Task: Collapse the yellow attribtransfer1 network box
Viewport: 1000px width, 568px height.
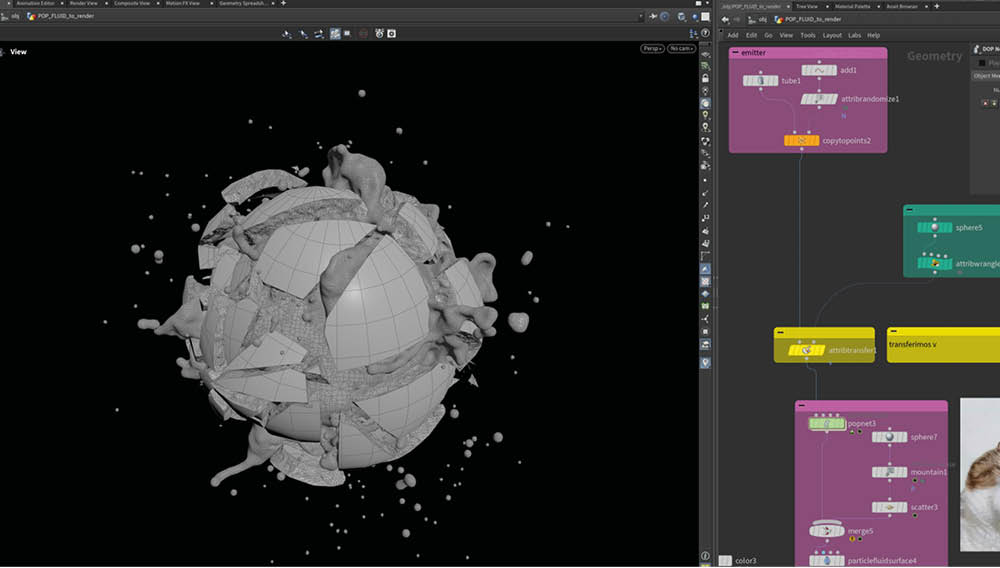Action: (781, 333)
